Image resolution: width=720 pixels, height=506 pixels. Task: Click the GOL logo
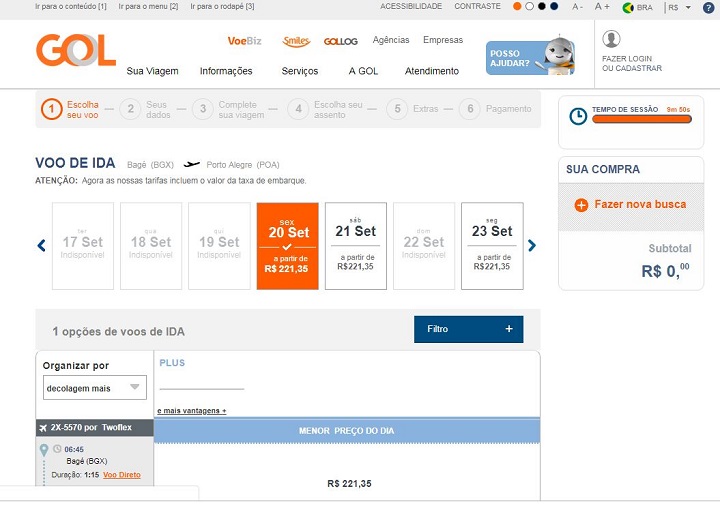(76, 50)
